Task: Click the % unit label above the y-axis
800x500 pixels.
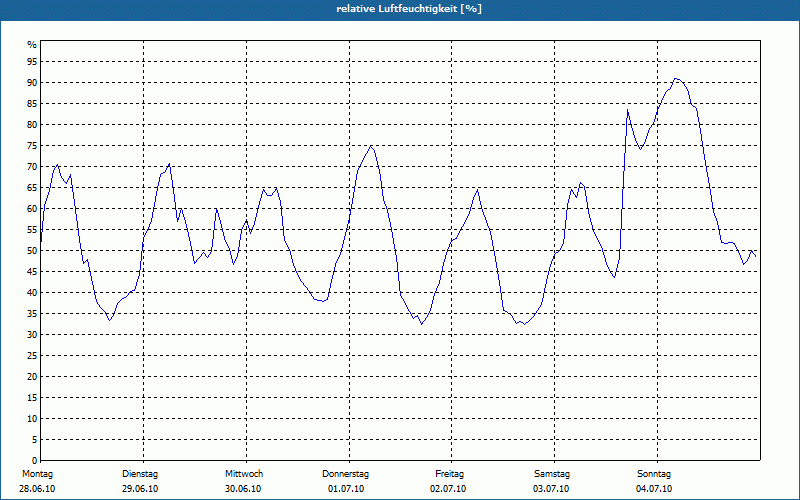Action: pos(32,45)
